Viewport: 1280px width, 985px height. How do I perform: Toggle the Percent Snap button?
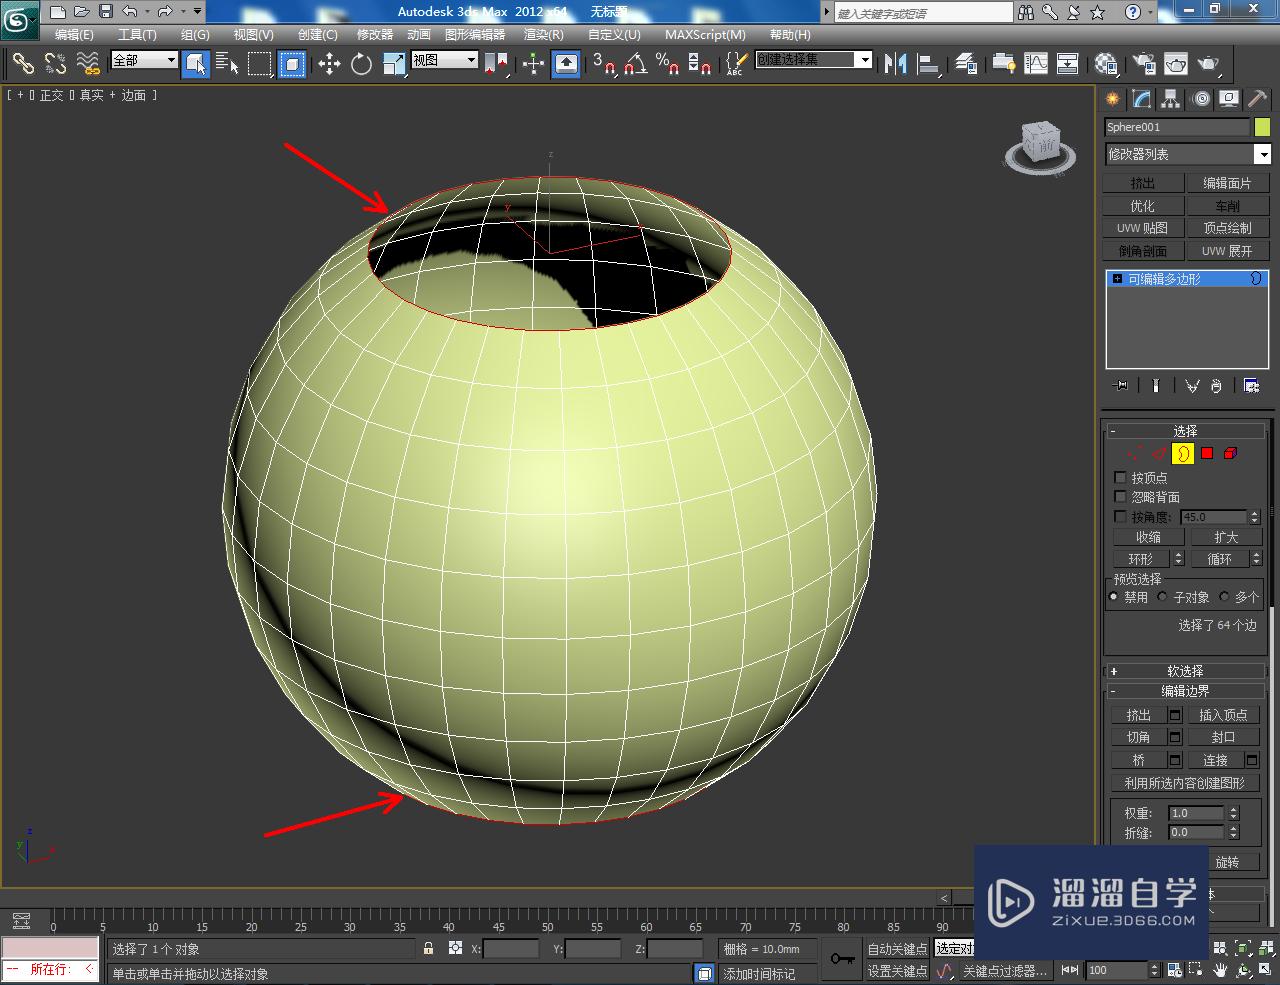coord(668,64)
